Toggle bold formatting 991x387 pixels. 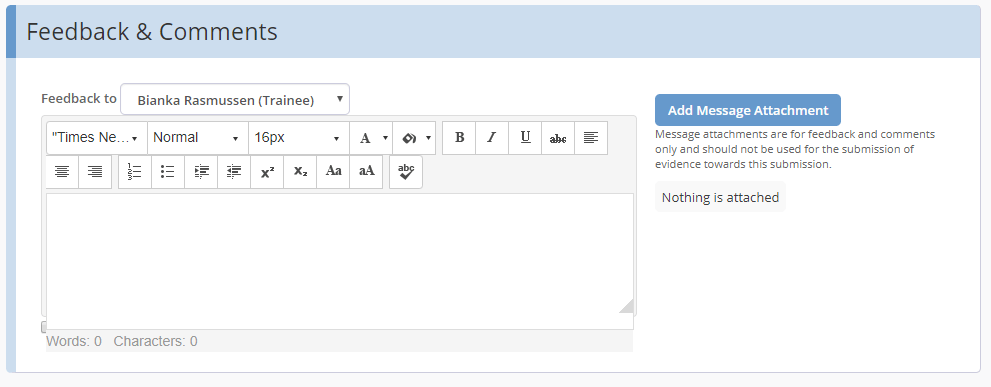coord(459,138)
